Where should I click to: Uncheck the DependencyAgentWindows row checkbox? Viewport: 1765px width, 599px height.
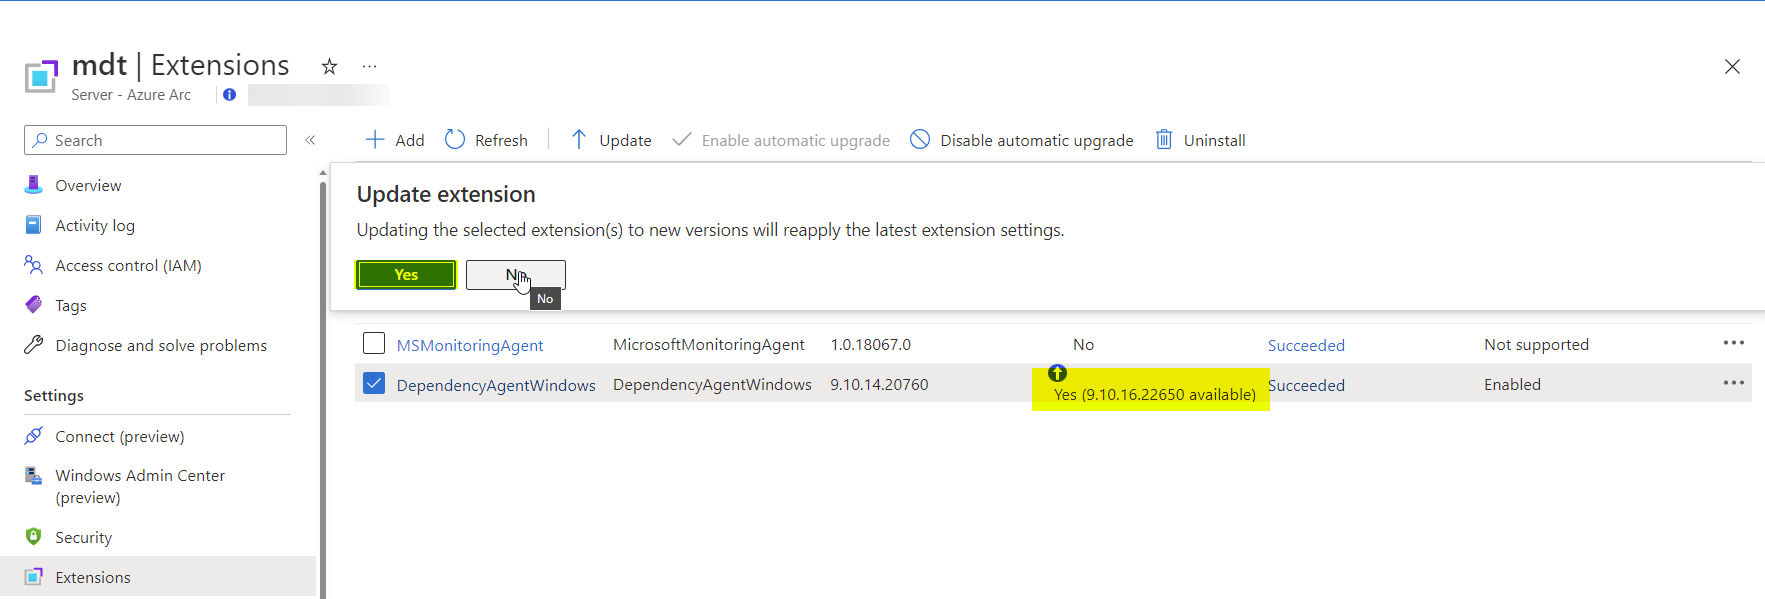374,384
